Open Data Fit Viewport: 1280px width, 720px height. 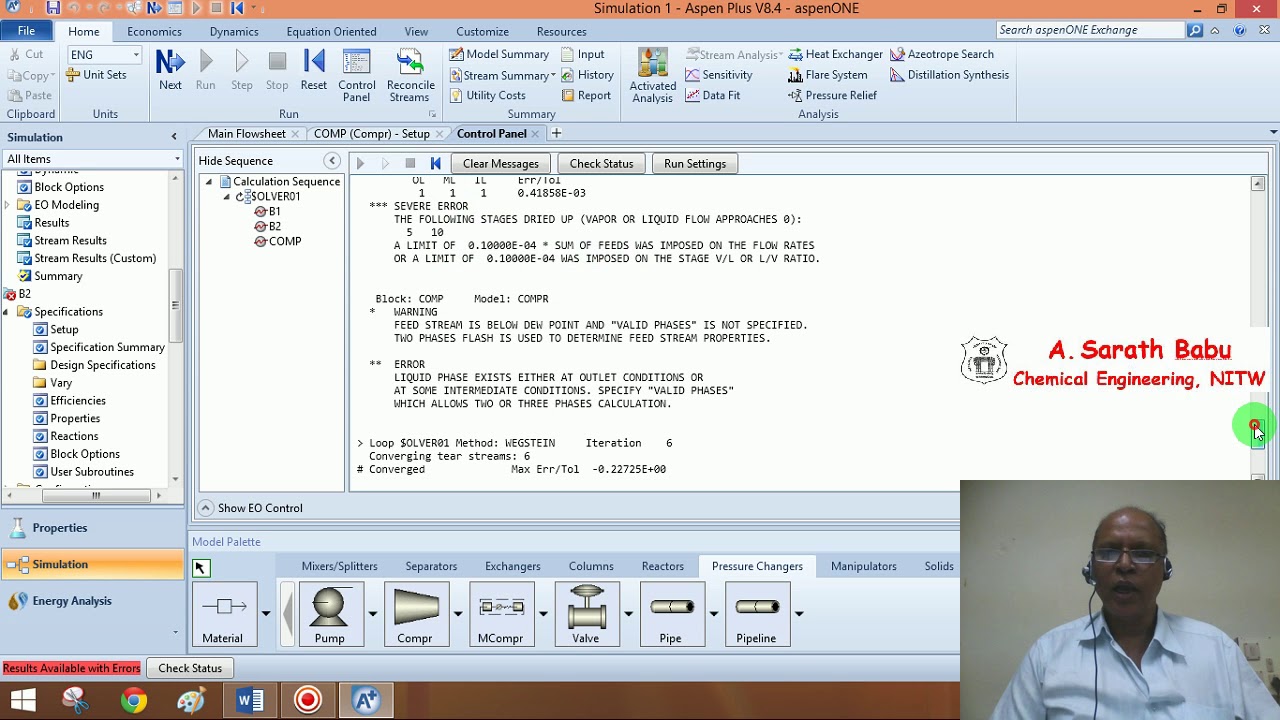click(713, 95)
